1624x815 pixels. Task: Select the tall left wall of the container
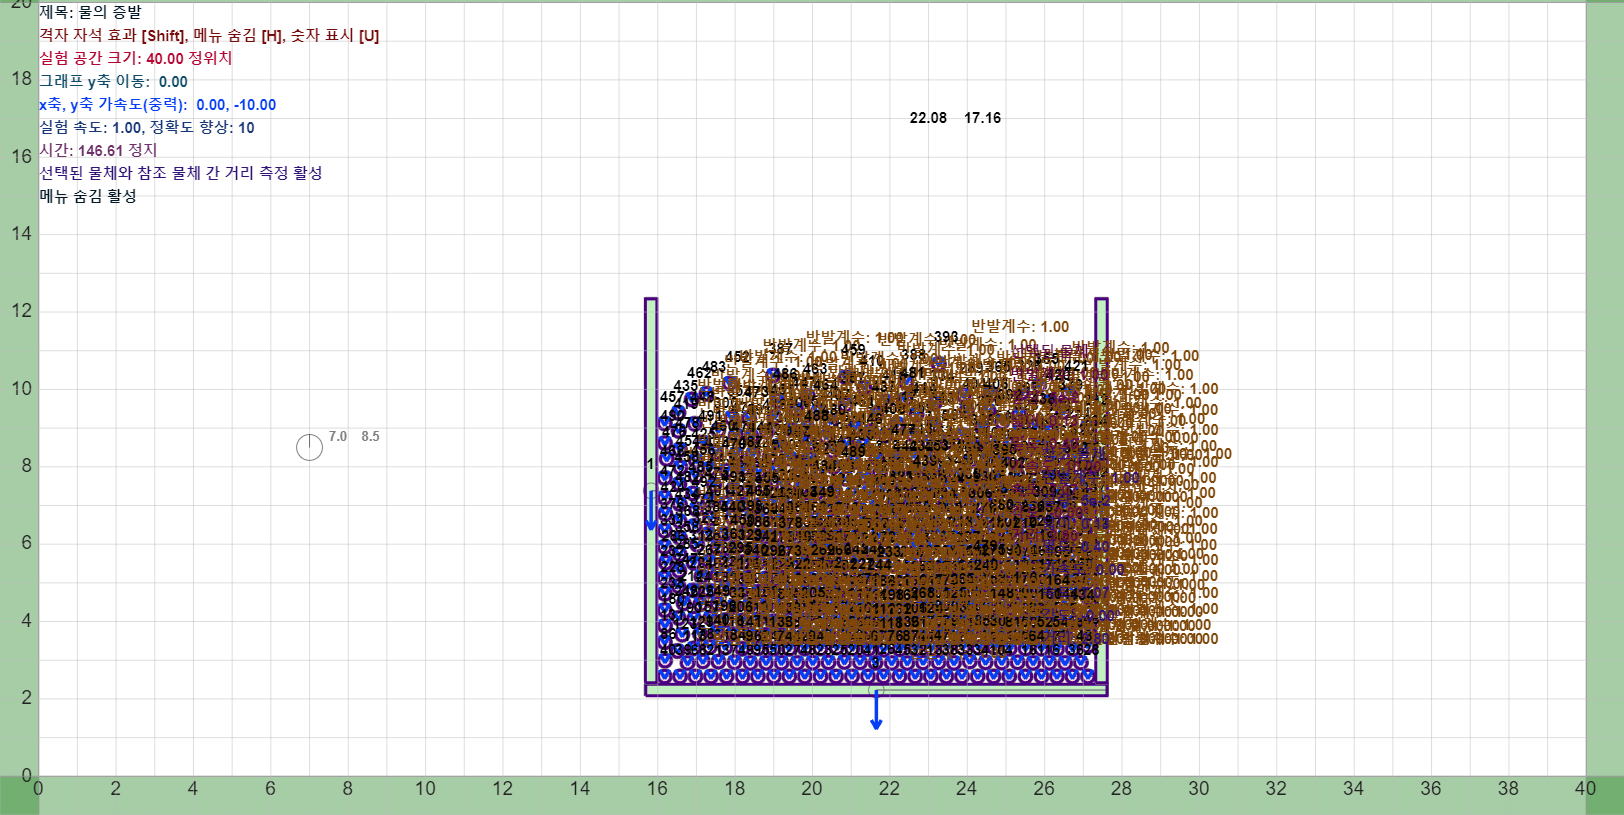(x=651, y=490)
